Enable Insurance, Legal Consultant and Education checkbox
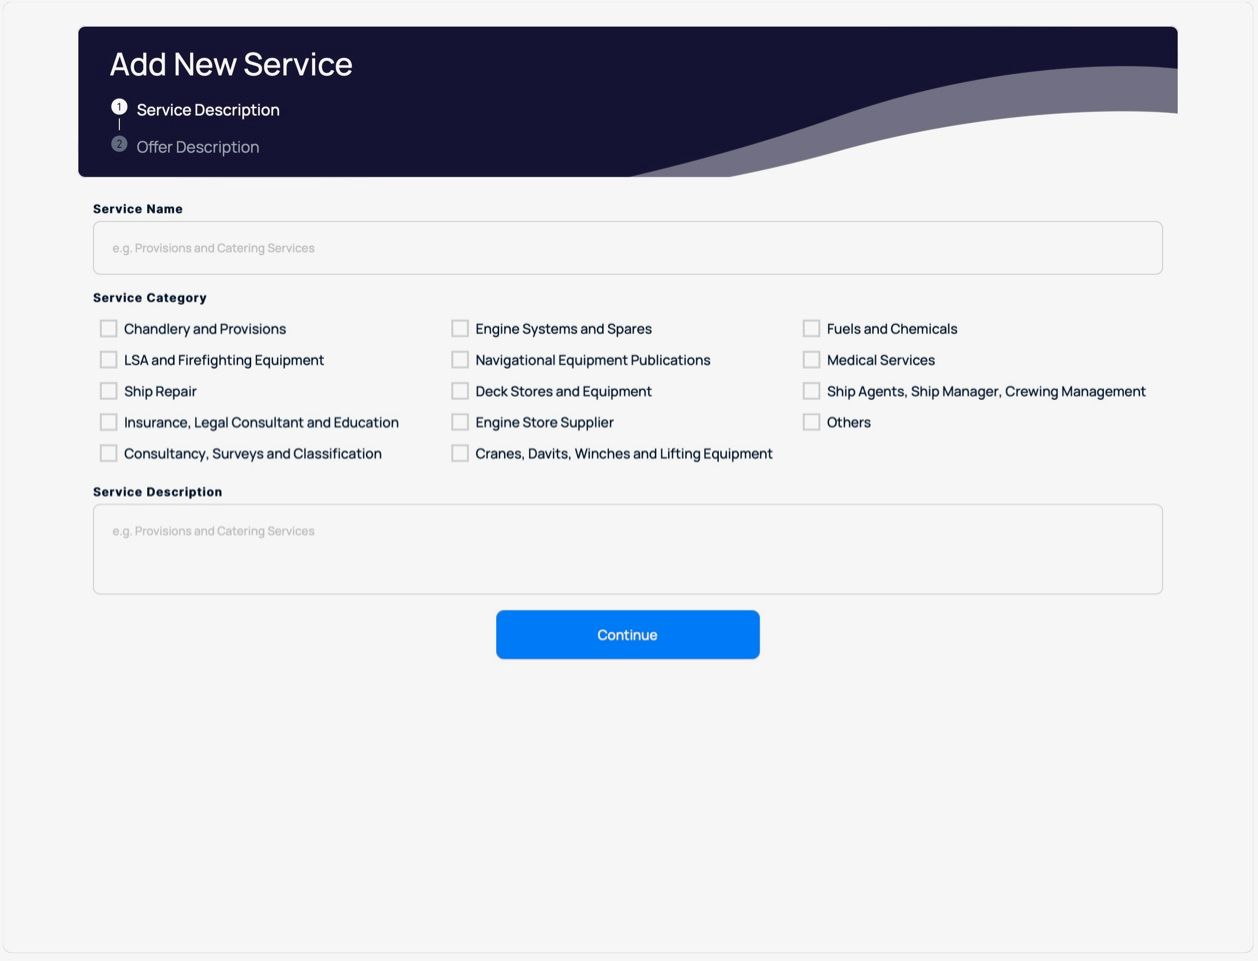The height and width of the screenshot is (961, 1258). 109,422
